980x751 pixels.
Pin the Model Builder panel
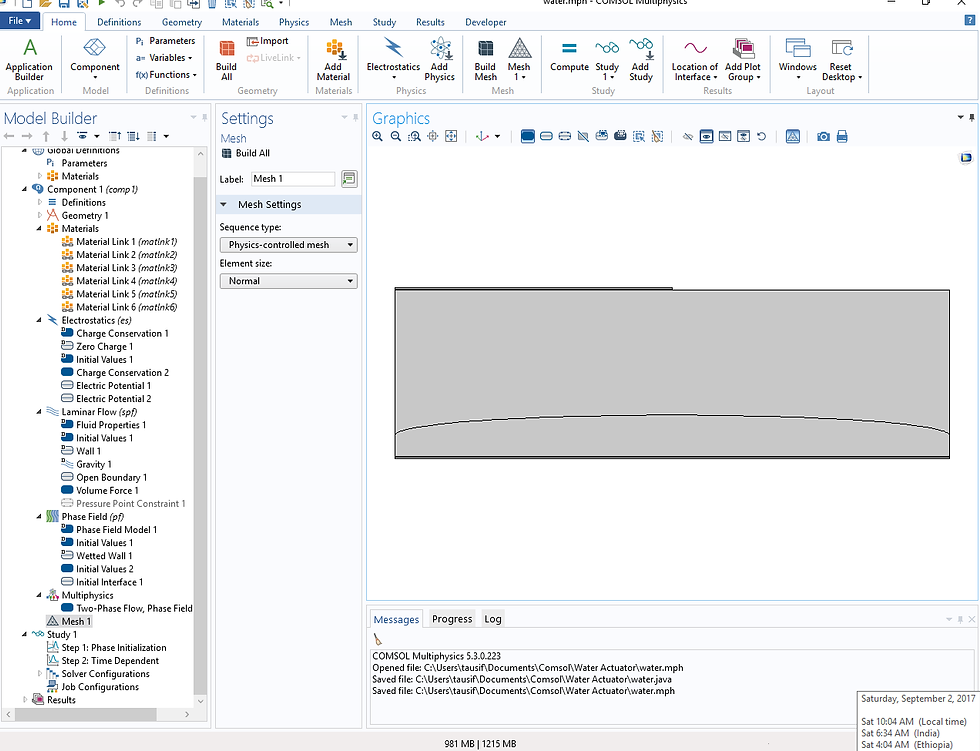click(204, 117)
